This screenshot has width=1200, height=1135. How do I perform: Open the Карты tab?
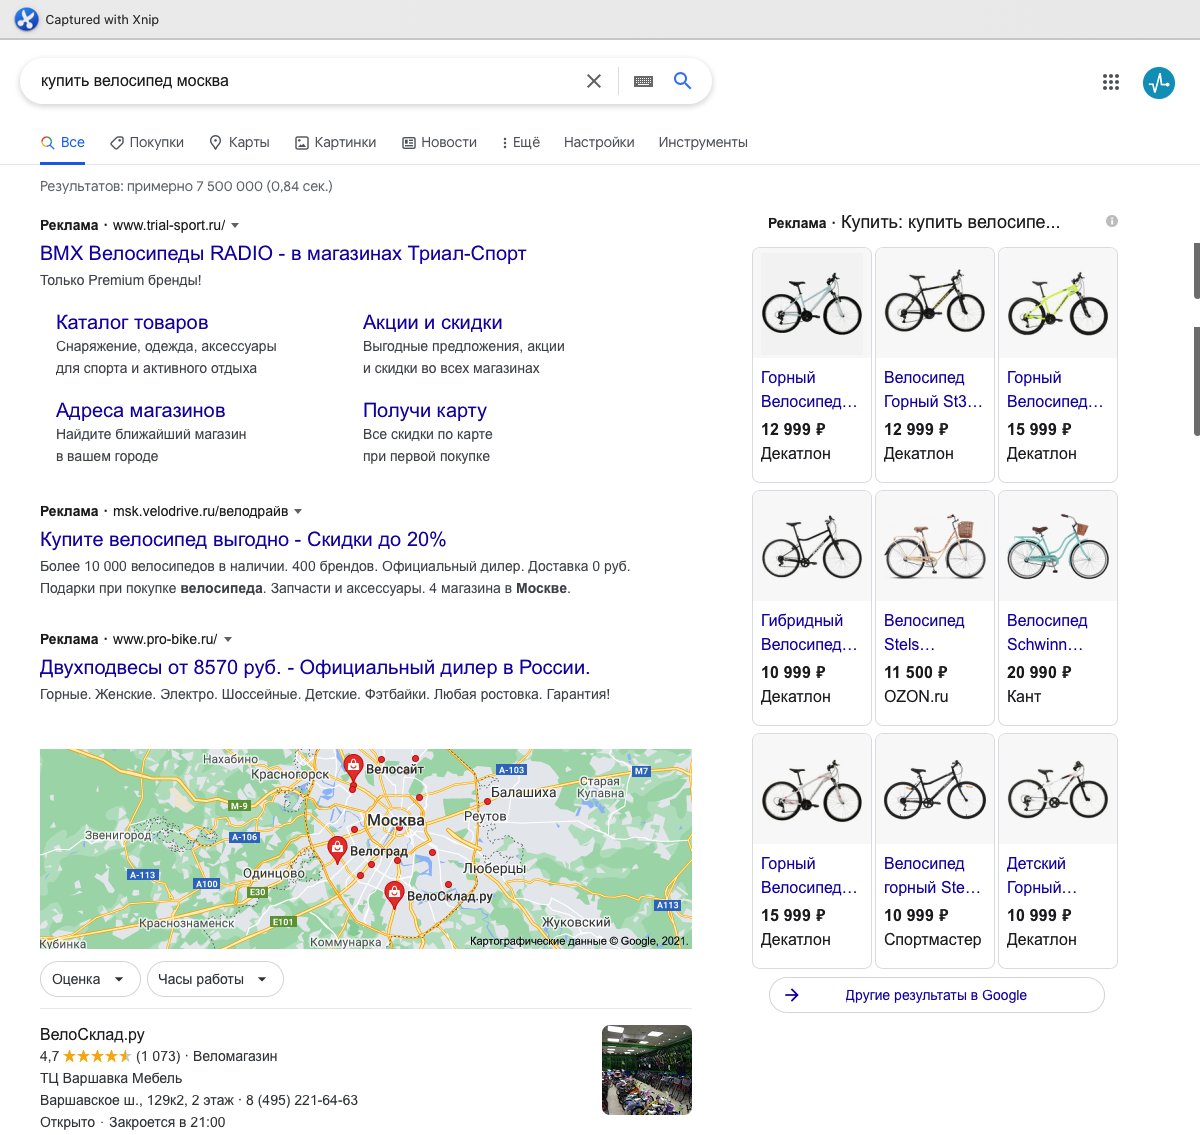point(239,142)
